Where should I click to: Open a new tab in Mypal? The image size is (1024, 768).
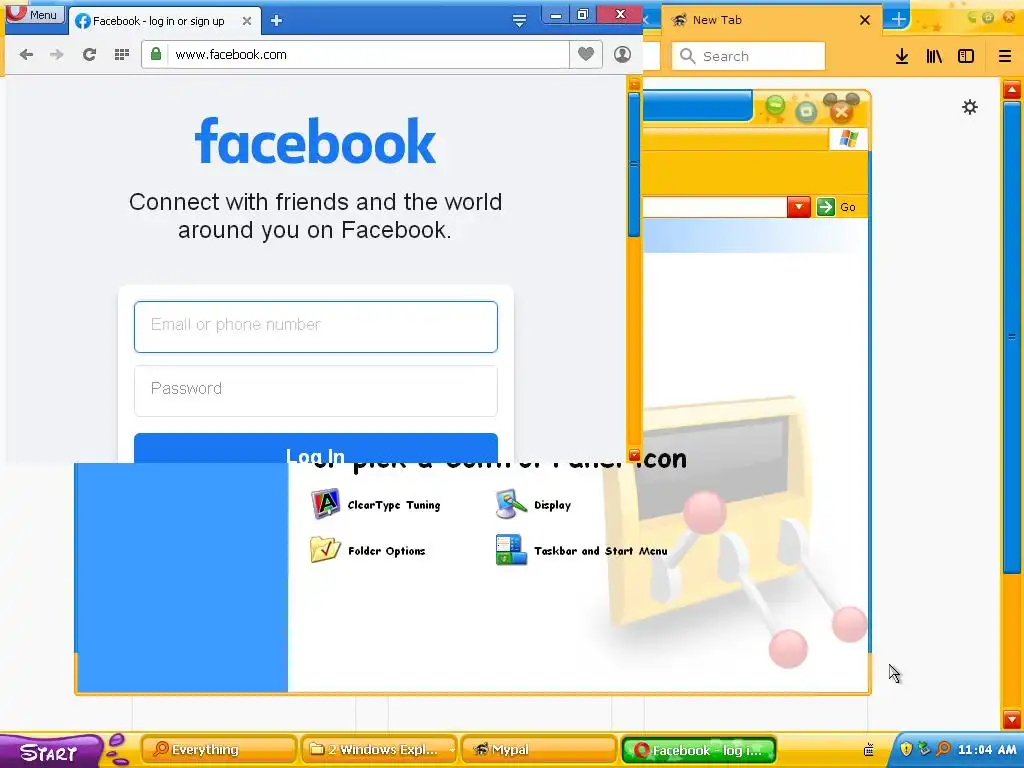click(899, 19)
